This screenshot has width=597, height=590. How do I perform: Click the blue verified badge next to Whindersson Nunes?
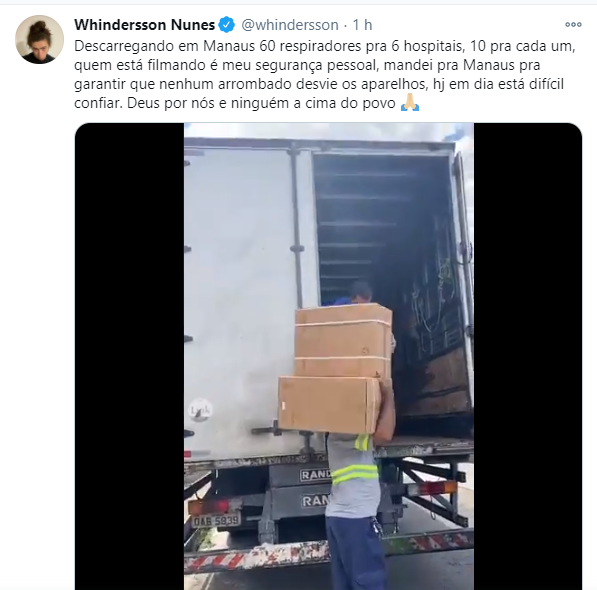(x=227, y=25)
